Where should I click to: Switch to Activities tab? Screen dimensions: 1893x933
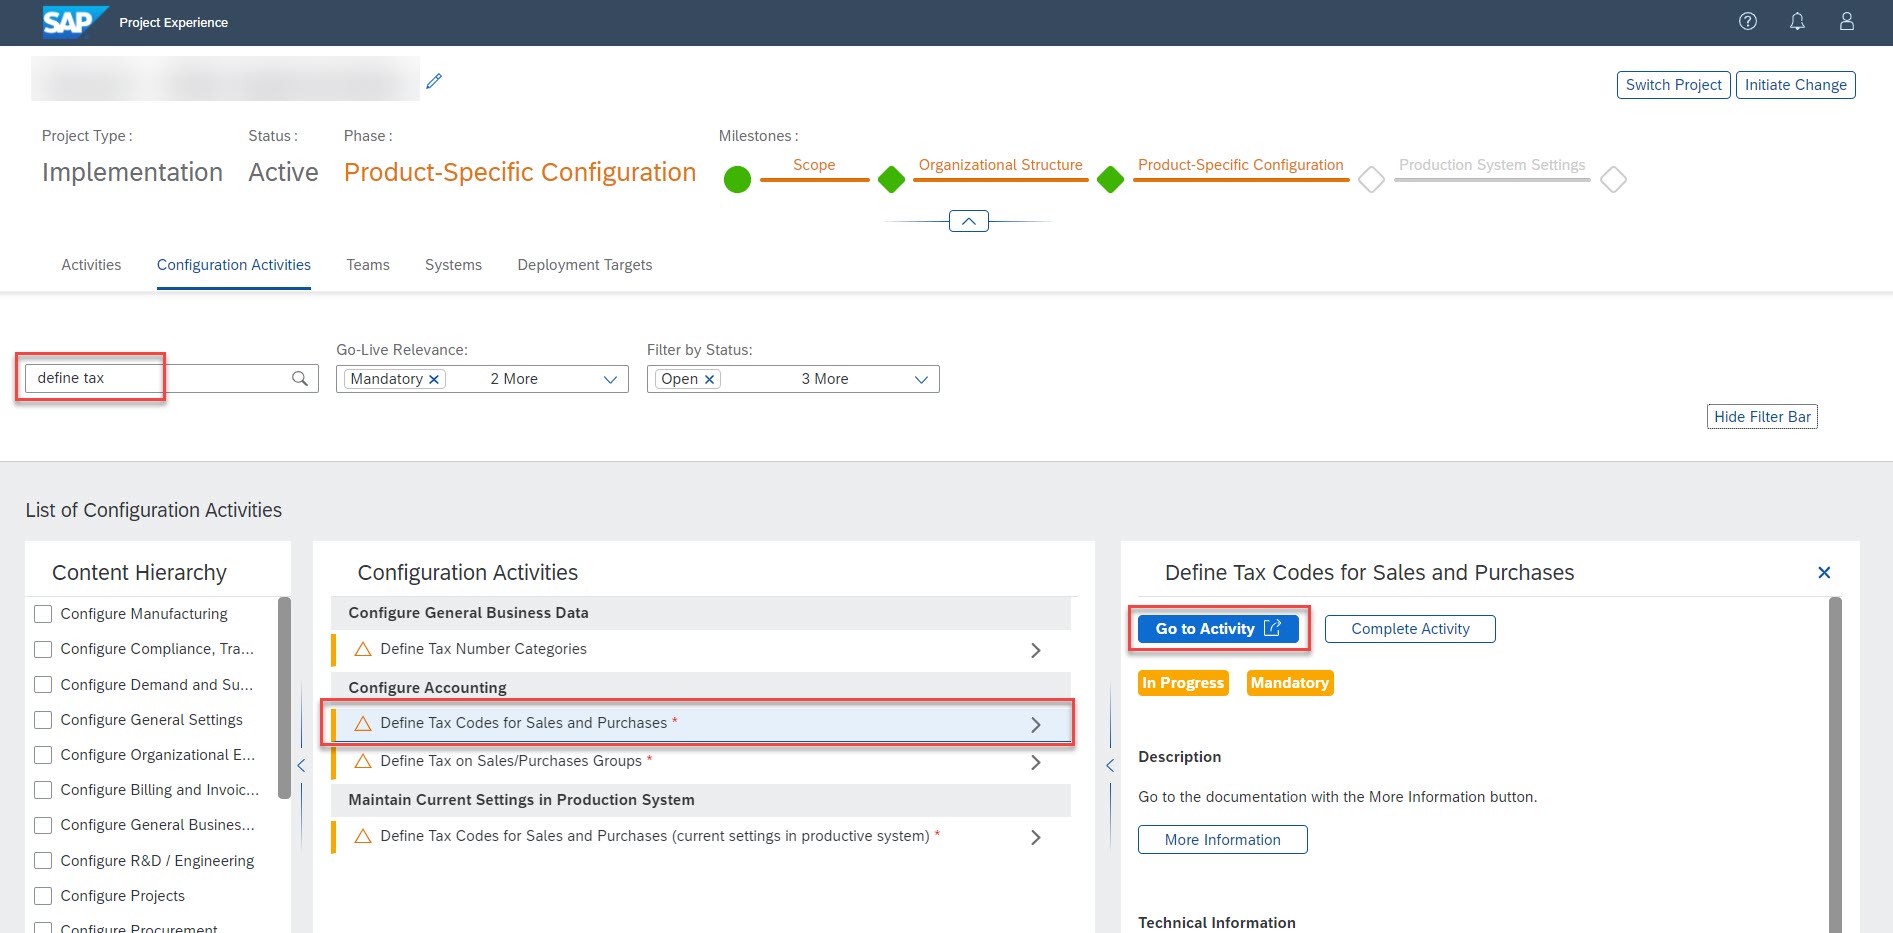pos(91,265)
